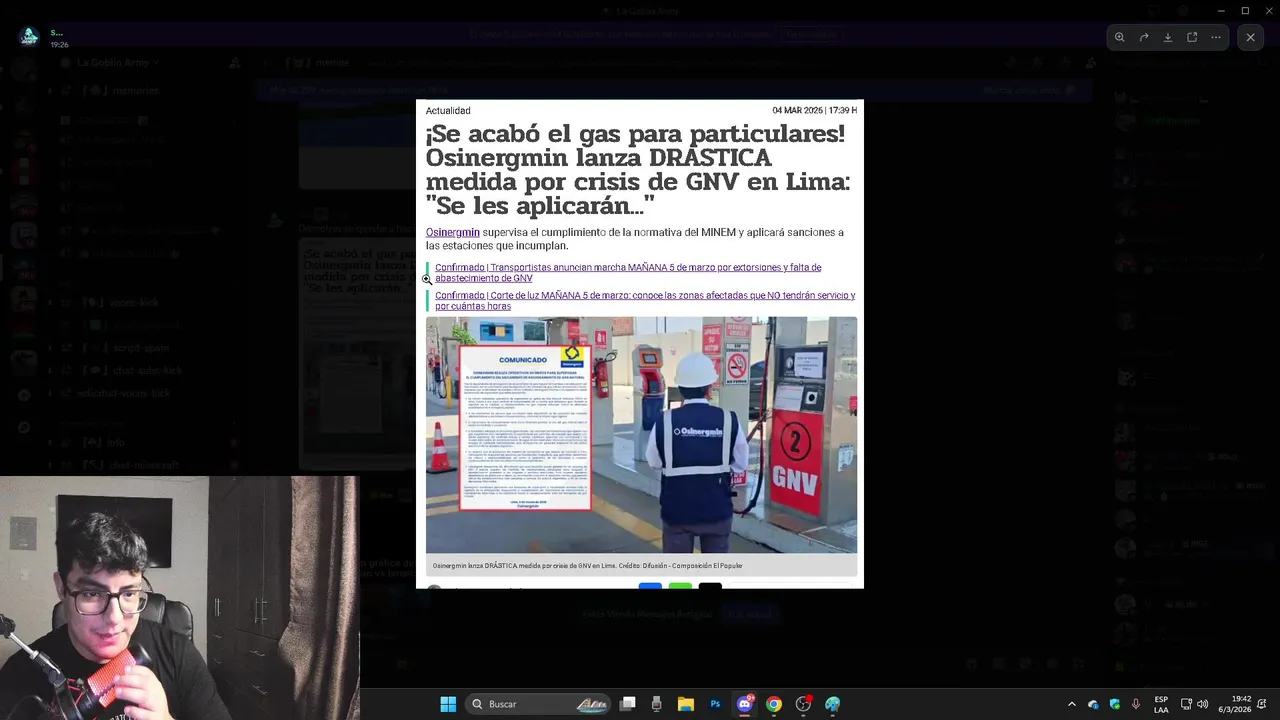Open the image in browser icon
This screenshot has height=720, width=1280.
[1192, 37]
